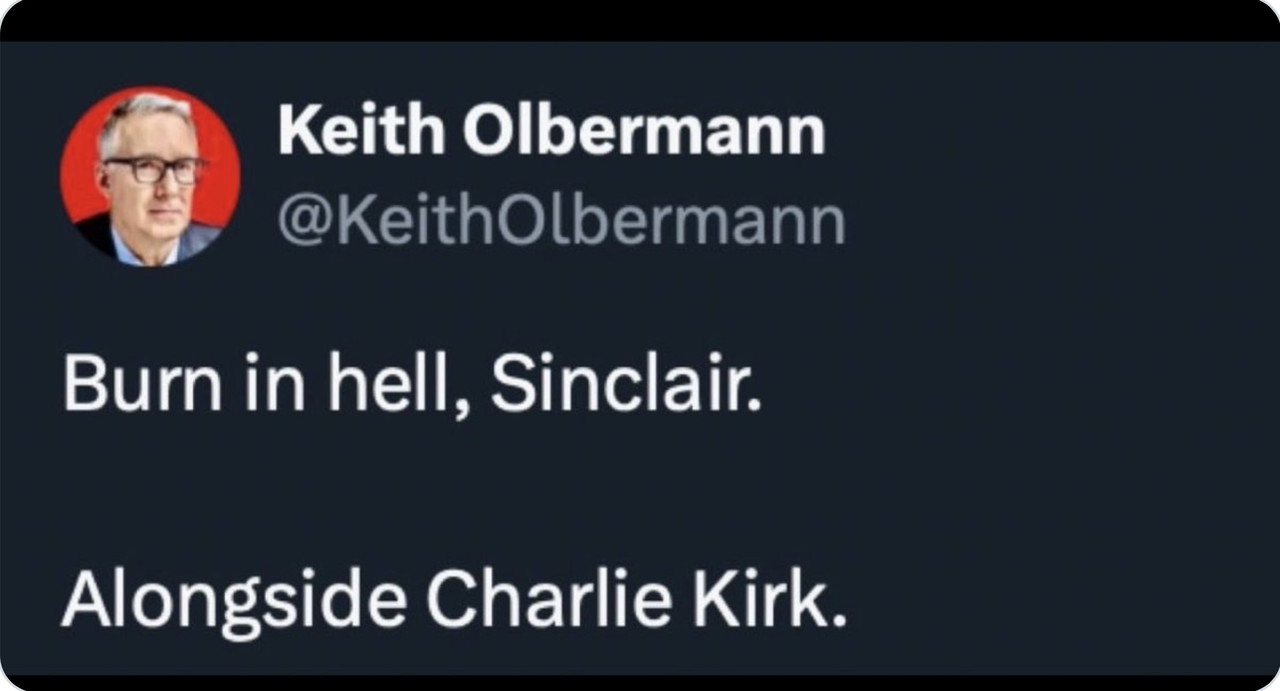
Task: Click the blank gap between tweet lines
Action: [x=640, y=494]
